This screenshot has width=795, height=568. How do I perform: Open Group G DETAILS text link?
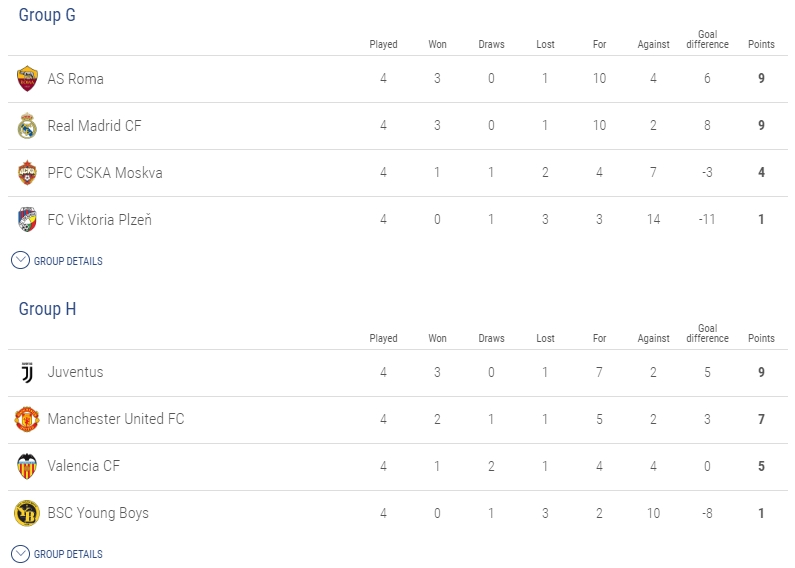pos(68,261)
